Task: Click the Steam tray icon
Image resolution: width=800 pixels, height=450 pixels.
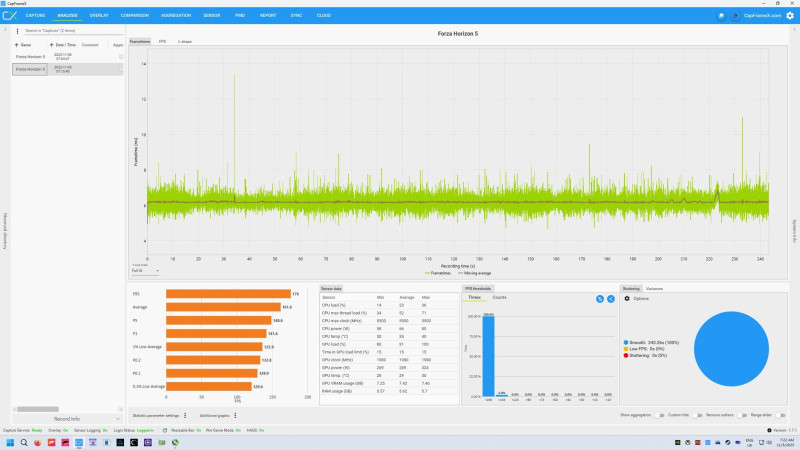Action: pyautogui.click(x=728, y=442)
